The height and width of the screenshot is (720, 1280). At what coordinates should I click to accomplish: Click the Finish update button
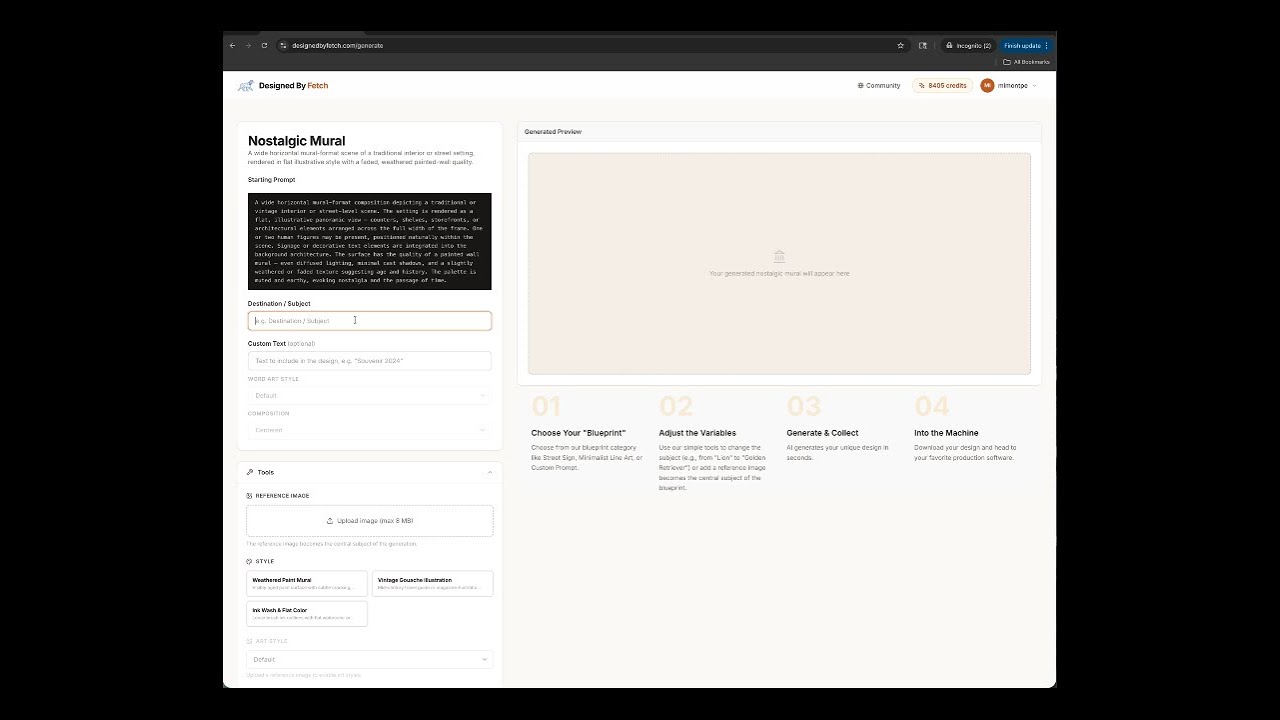[x=1026, y=45]
